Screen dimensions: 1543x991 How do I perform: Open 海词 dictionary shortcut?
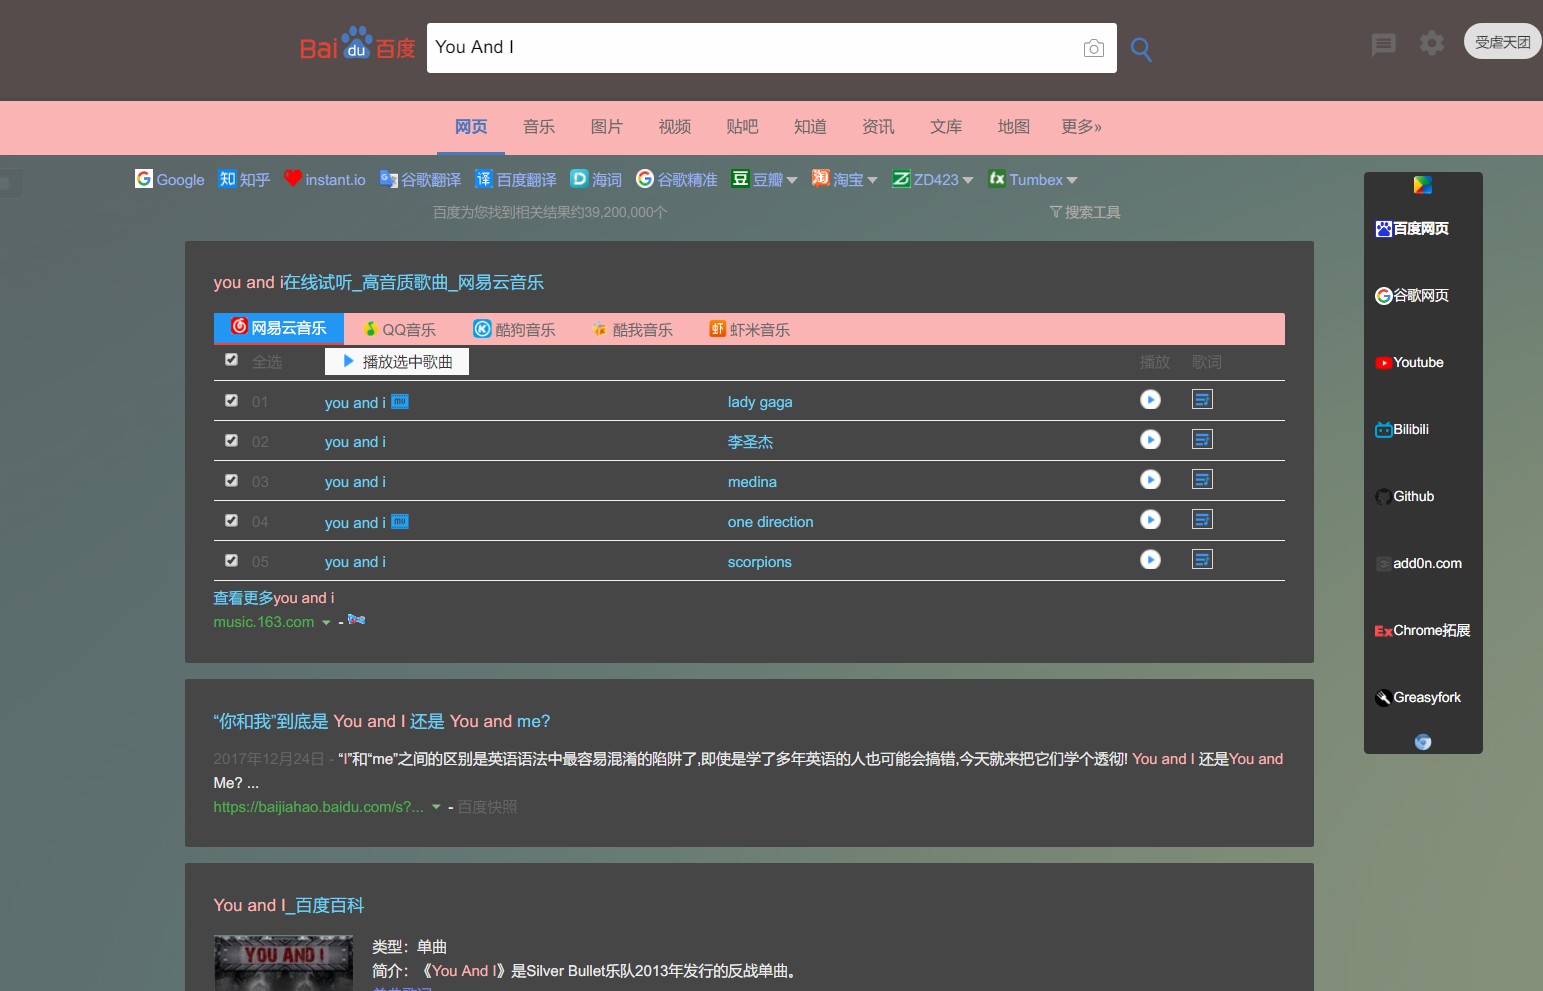click(x=596, y=179)
